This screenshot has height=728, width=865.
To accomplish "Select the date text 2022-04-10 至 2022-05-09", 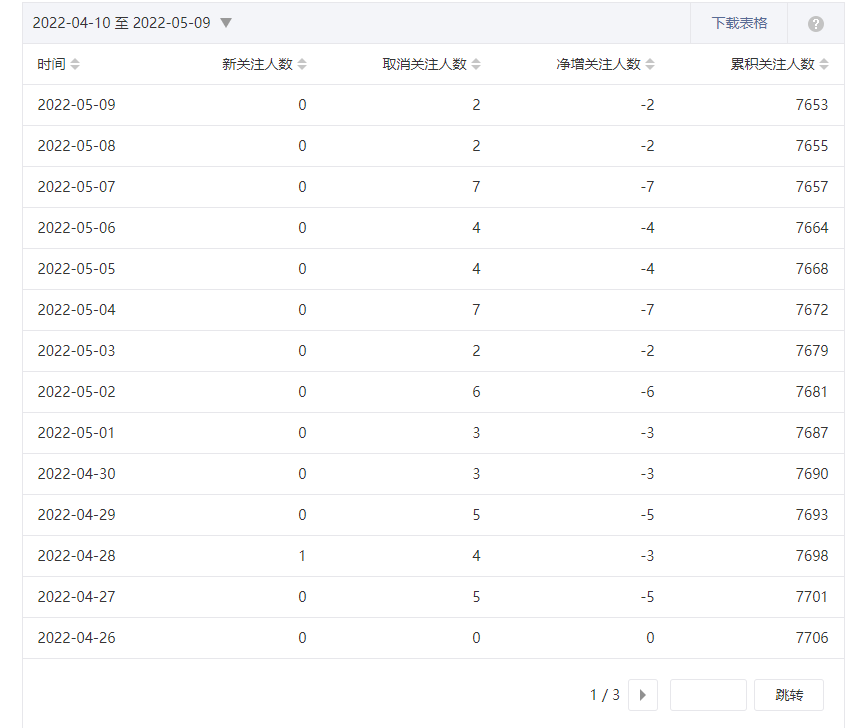I will point(121,23).
